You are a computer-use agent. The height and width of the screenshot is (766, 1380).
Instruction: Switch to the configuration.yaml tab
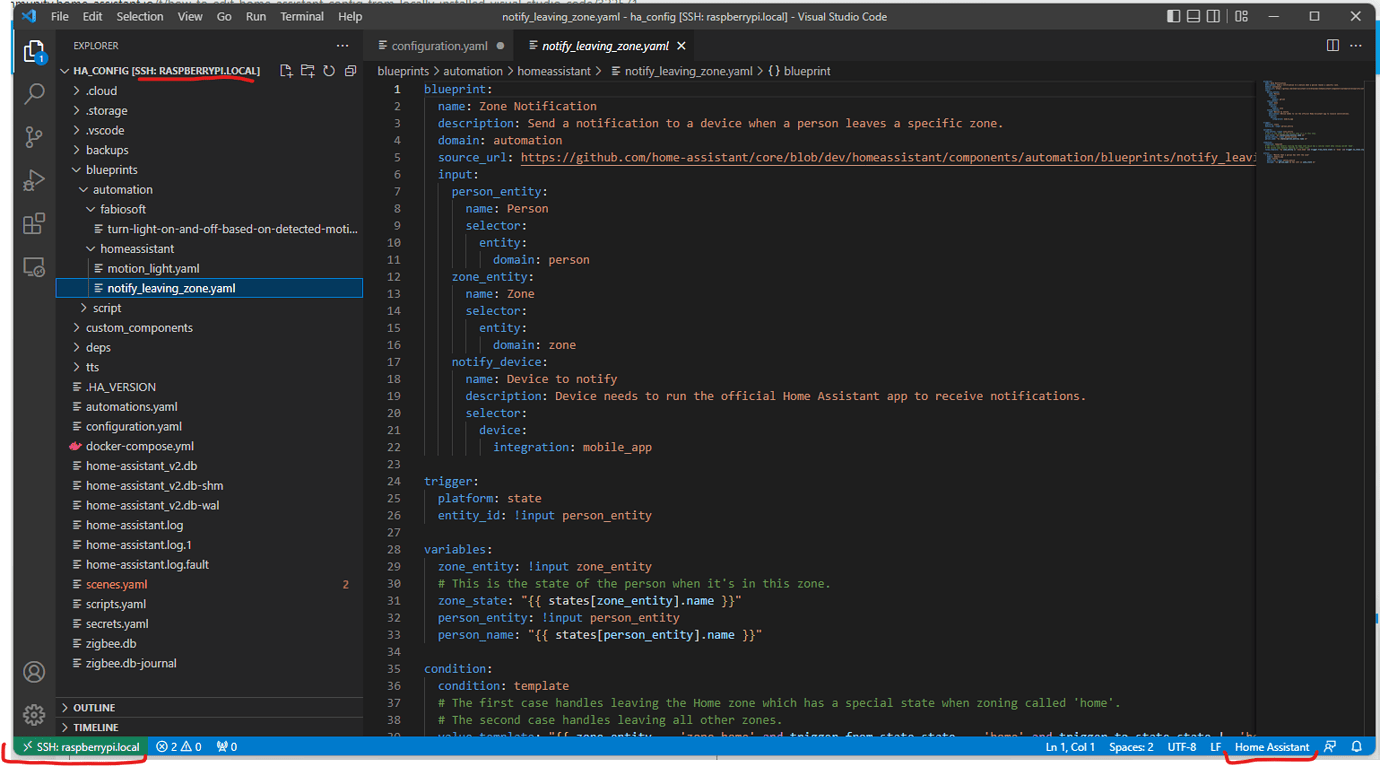[x=438, y=45]
